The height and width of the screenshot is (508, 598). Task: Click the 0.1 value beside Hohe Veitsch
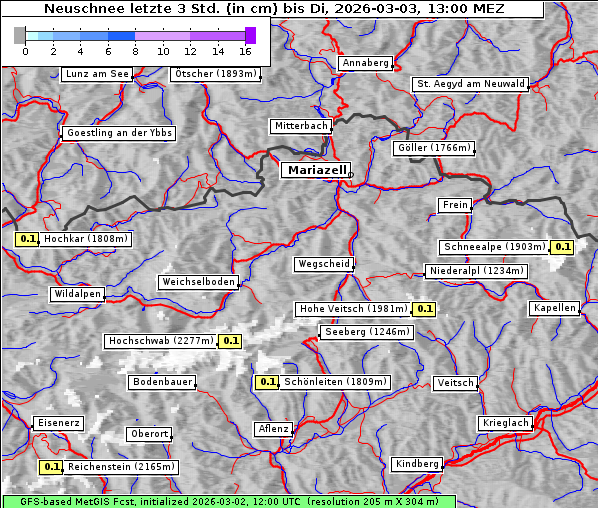click(424, 309)
